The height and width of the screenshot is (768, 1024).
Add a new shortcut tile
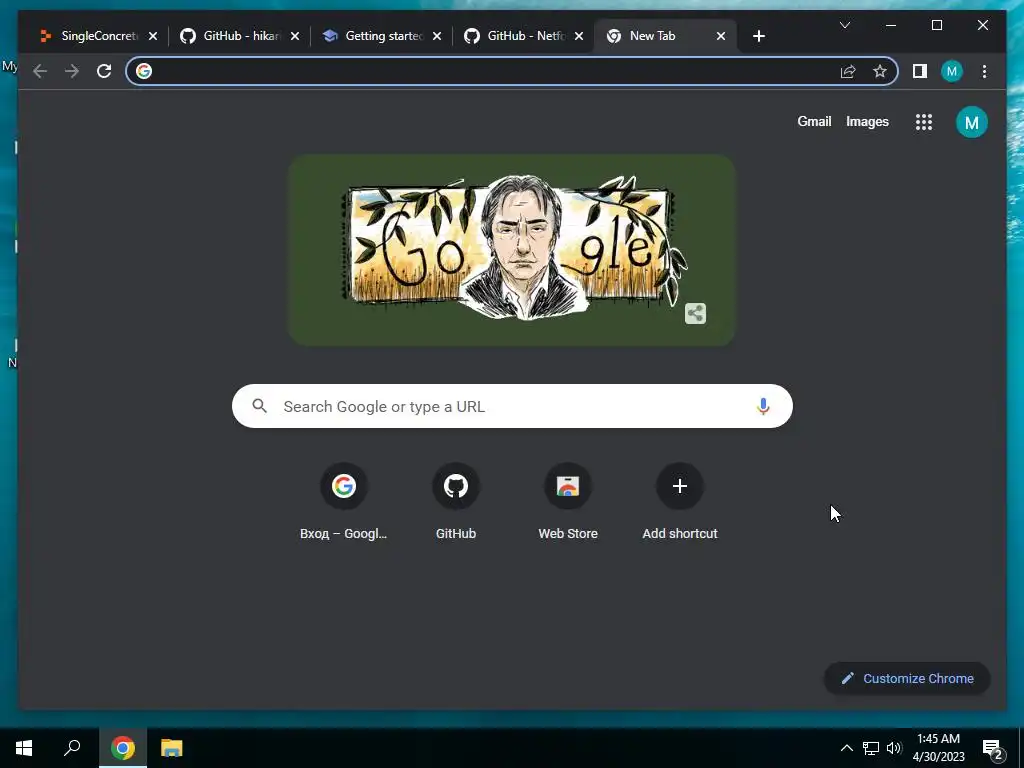coord(680,502)
